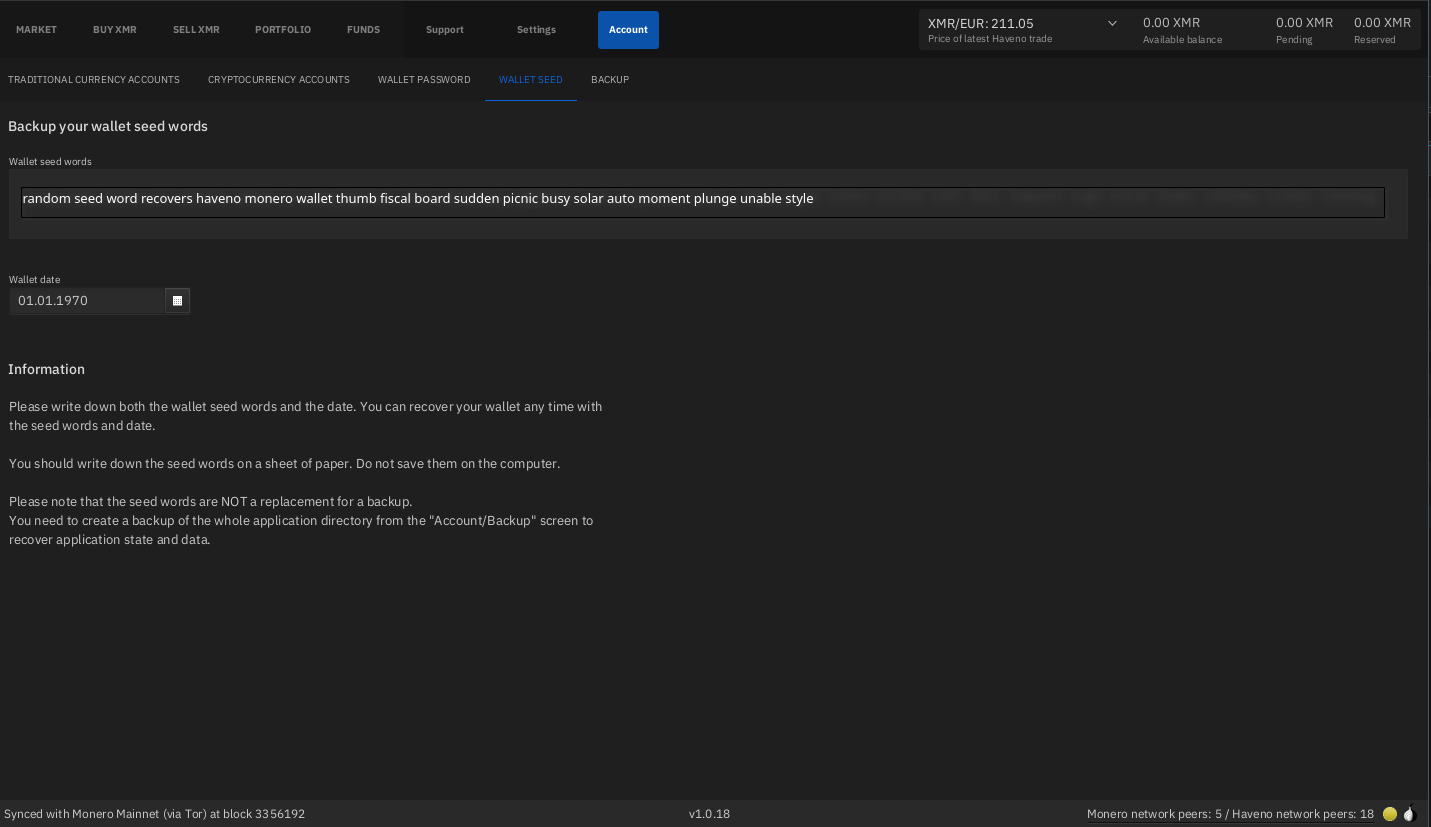
Task: Click the Reserved 0.00 XMR value
Action: 1382,23
